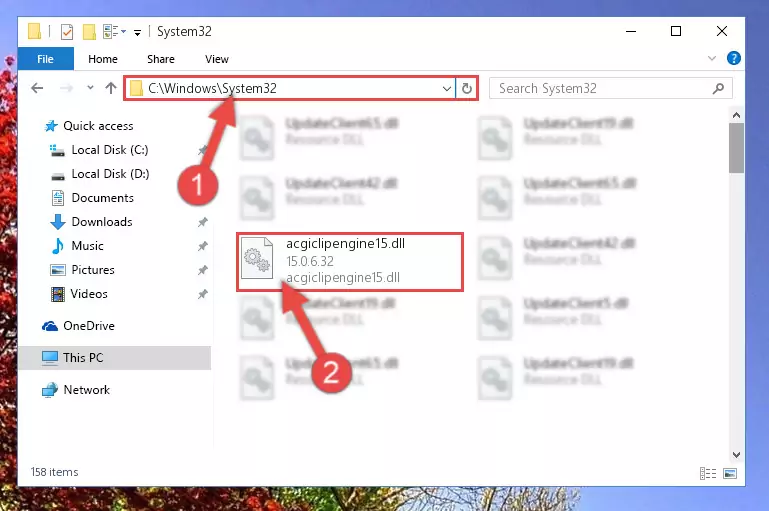Click the Search System32 field
Screen dimensions: 769x511
tap(611, 89)
